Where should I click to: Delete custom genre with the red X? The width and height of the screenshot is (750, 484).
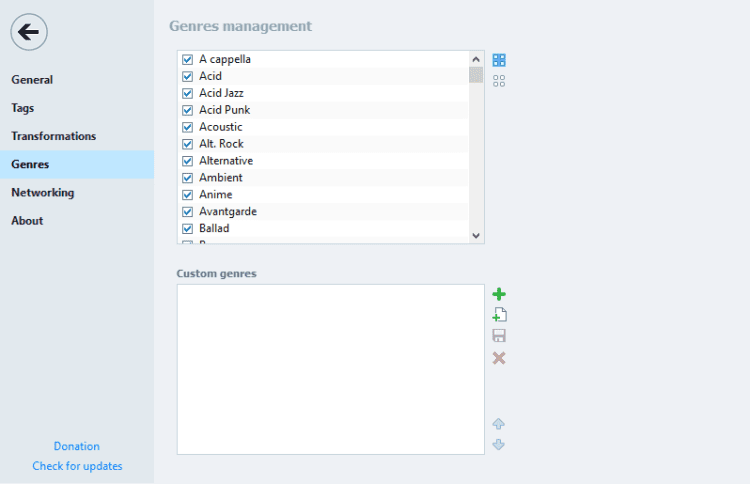coord(499,358)
